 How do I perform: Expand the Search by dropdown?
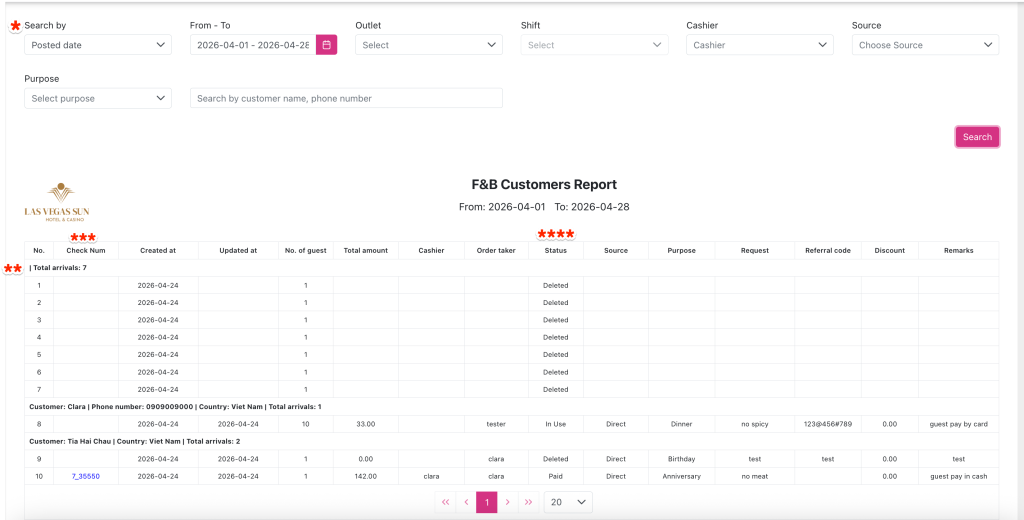click(x=99, y=45)
